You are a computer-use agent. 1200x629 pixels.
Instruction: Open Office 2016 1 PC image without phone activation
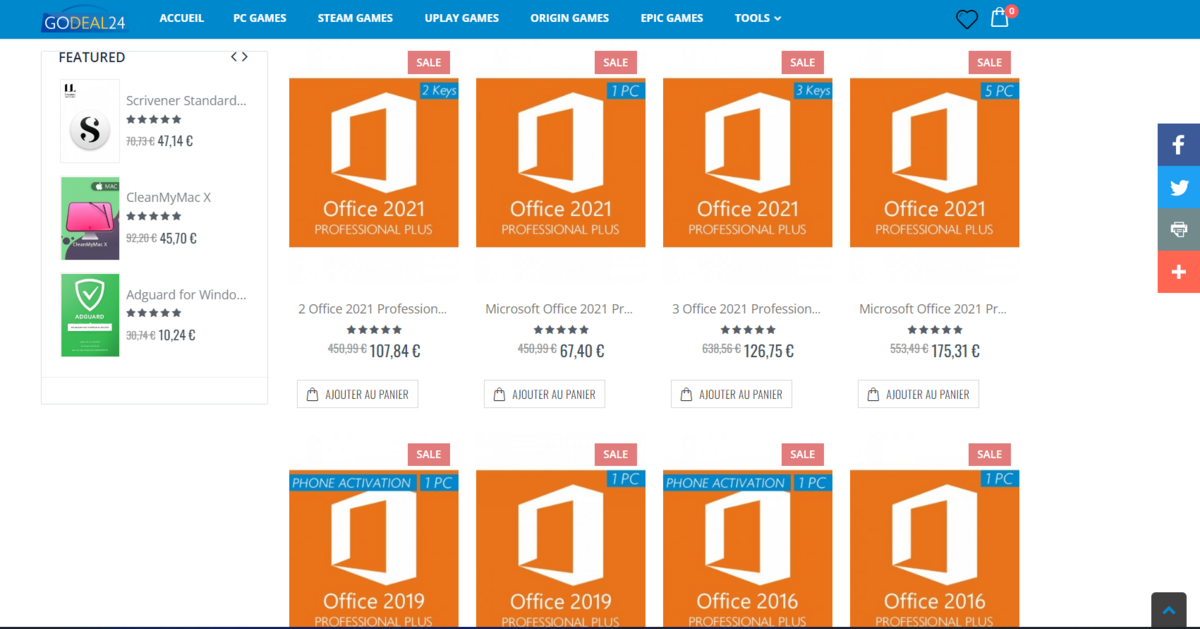pyautogui.click(x=935, y=550)
